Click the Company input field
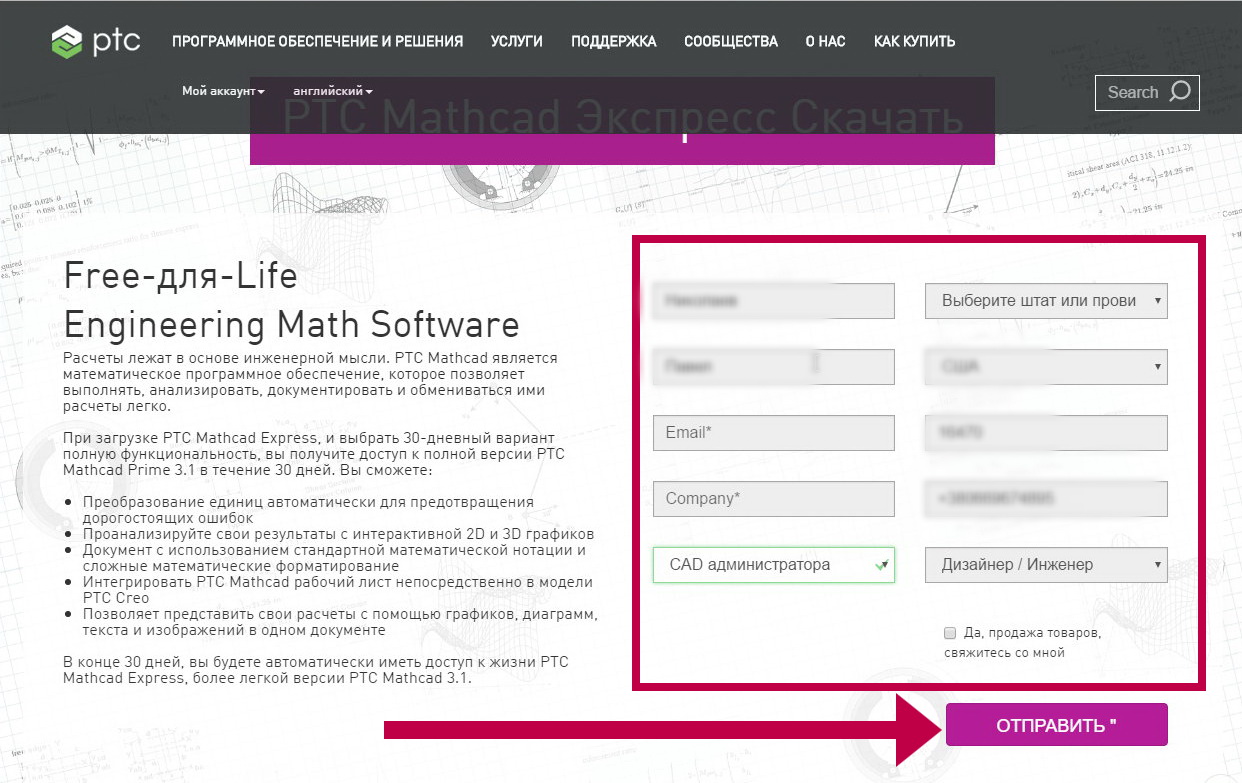The image size is (1242, 783). (x=773, y=499)
